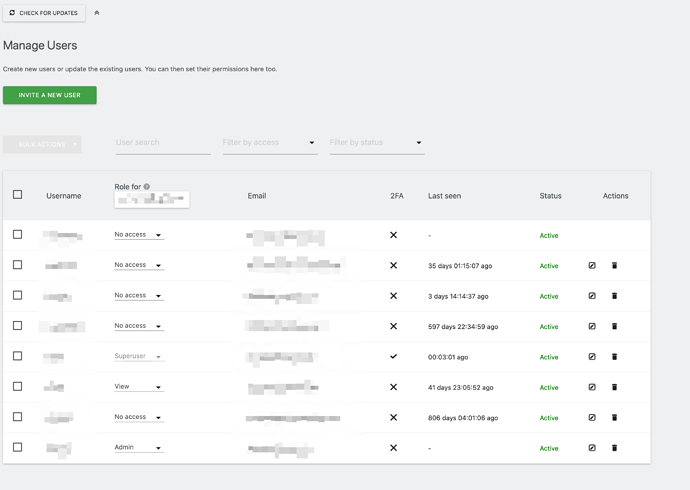The height and width of the screenshot is (490, 690).
Task: Click the Status column header
Action: [x=551, y=196]
